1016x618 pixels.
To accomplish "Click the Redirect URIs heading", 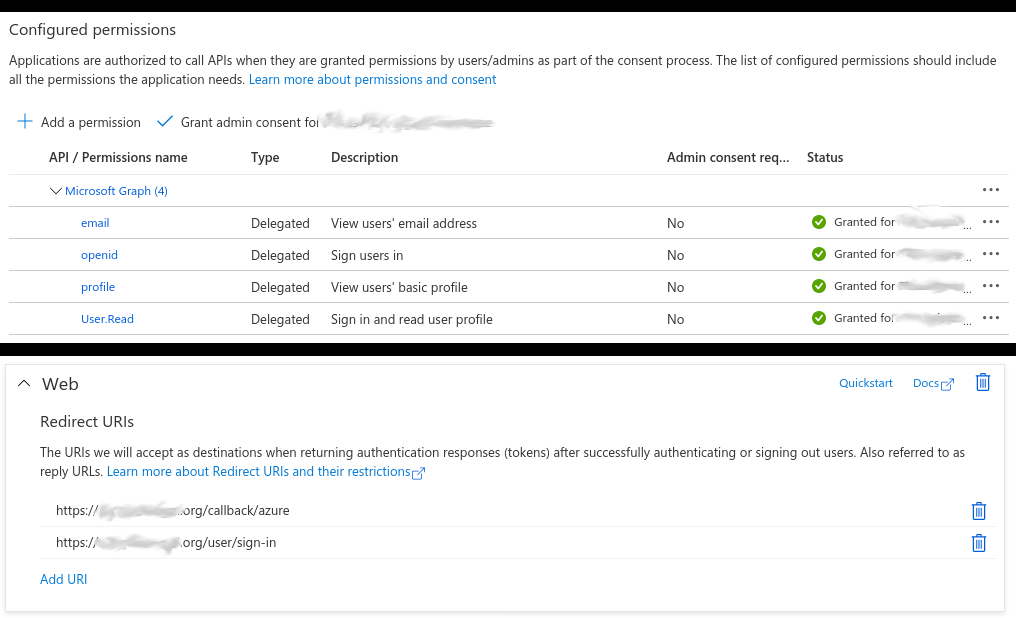I will 87,422.
